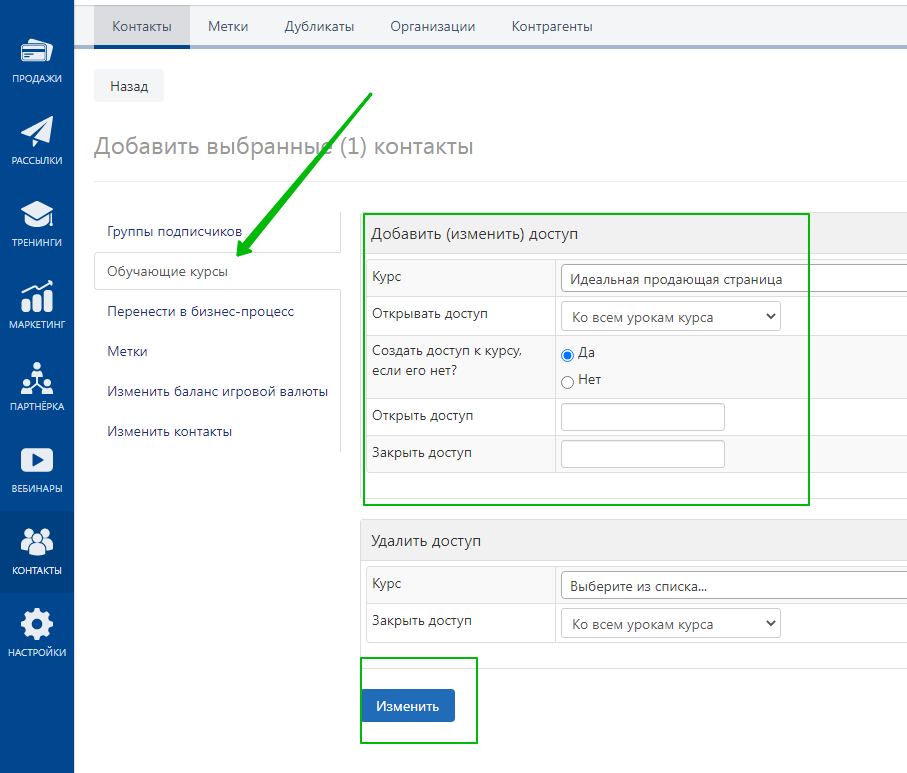Screen dimensions: 907x773
Task: Switch to the Дубликаты tab
Action: 319,27
